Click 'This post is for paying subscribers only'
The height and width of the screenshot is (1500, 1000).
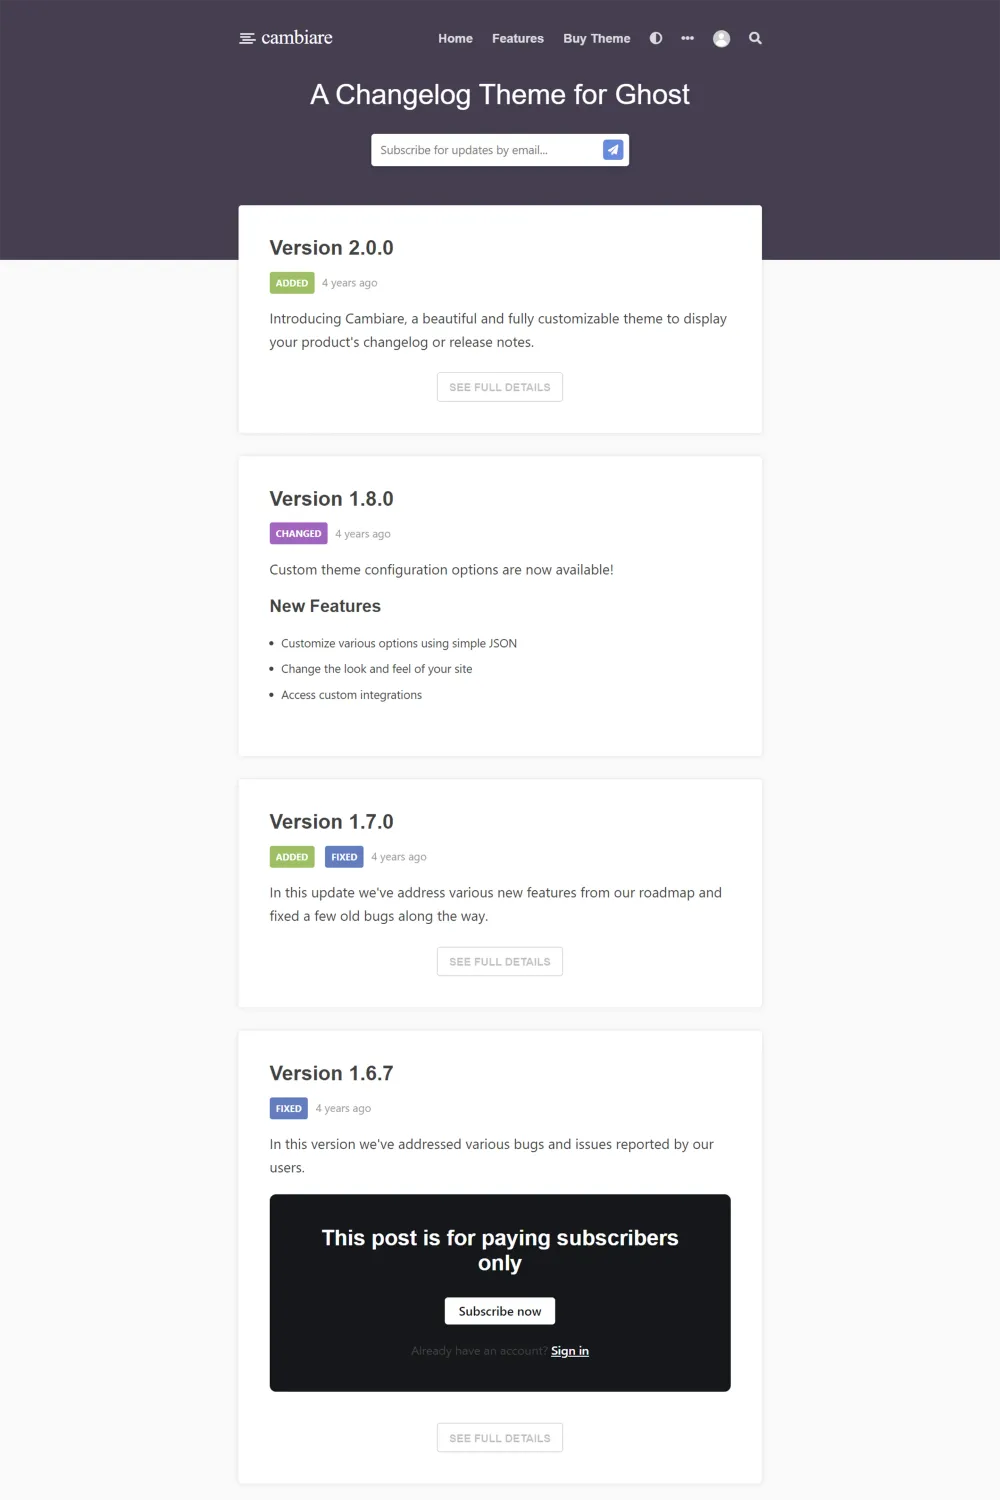tap(500, 1250)
